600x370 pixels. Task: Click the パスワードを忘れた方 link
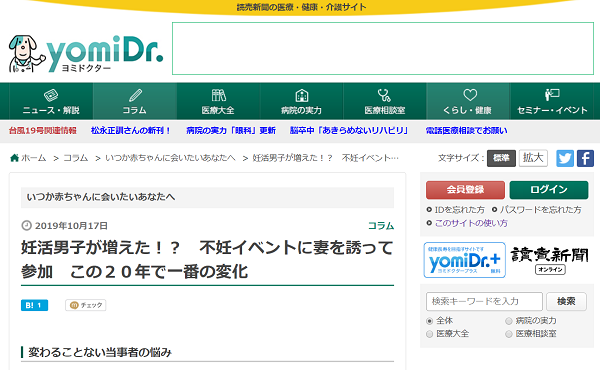pyautogui.click(x=541, y=210)
